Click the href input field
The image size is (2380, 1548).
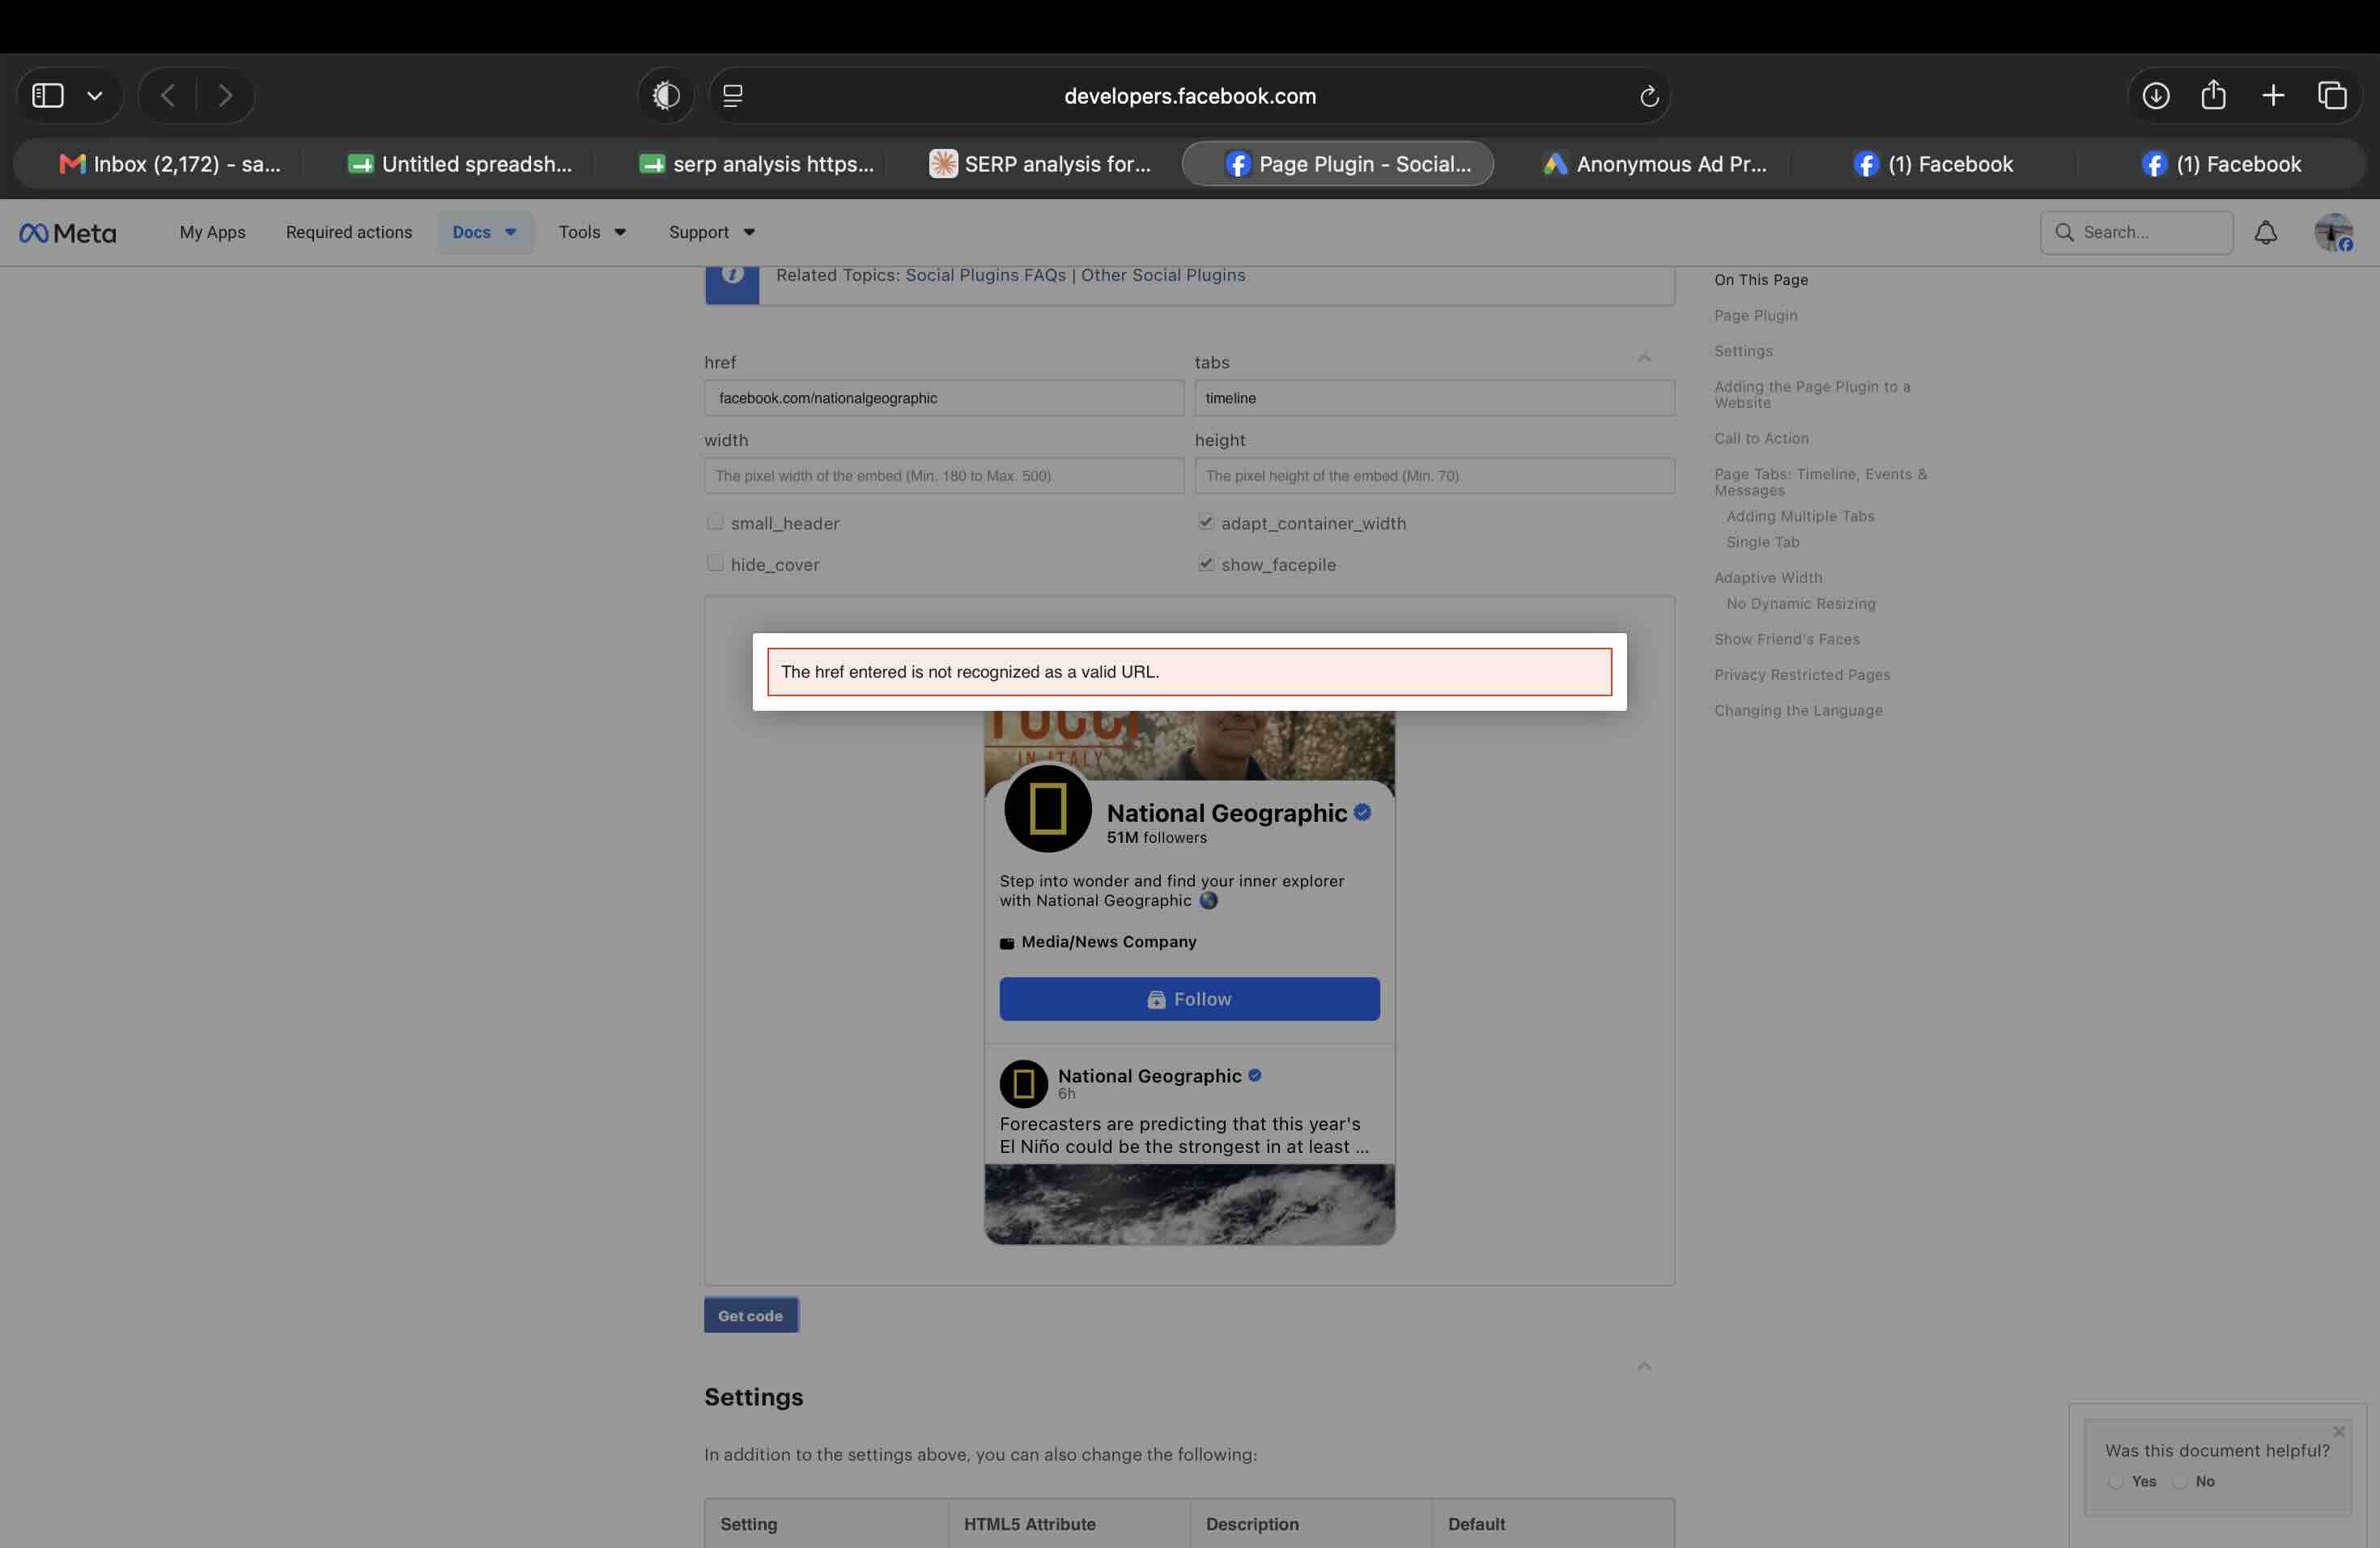click(x=944, y=398)
